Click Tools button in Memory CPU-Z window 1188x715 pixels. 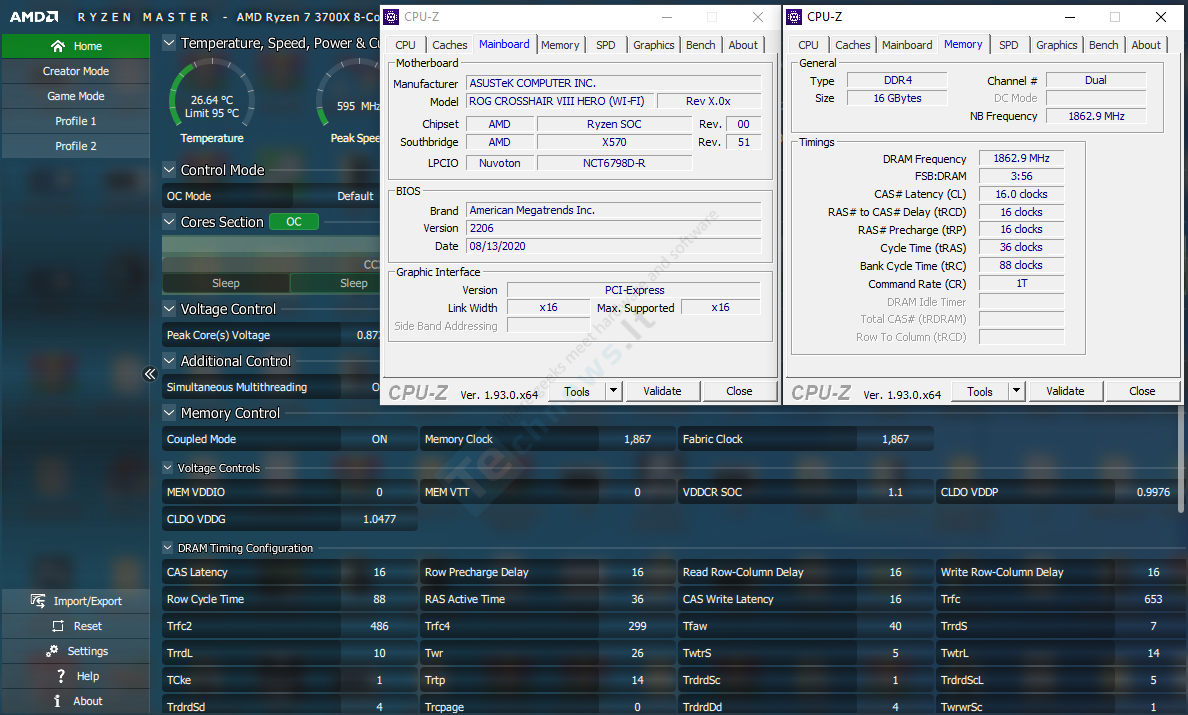[x=980, y=391]
